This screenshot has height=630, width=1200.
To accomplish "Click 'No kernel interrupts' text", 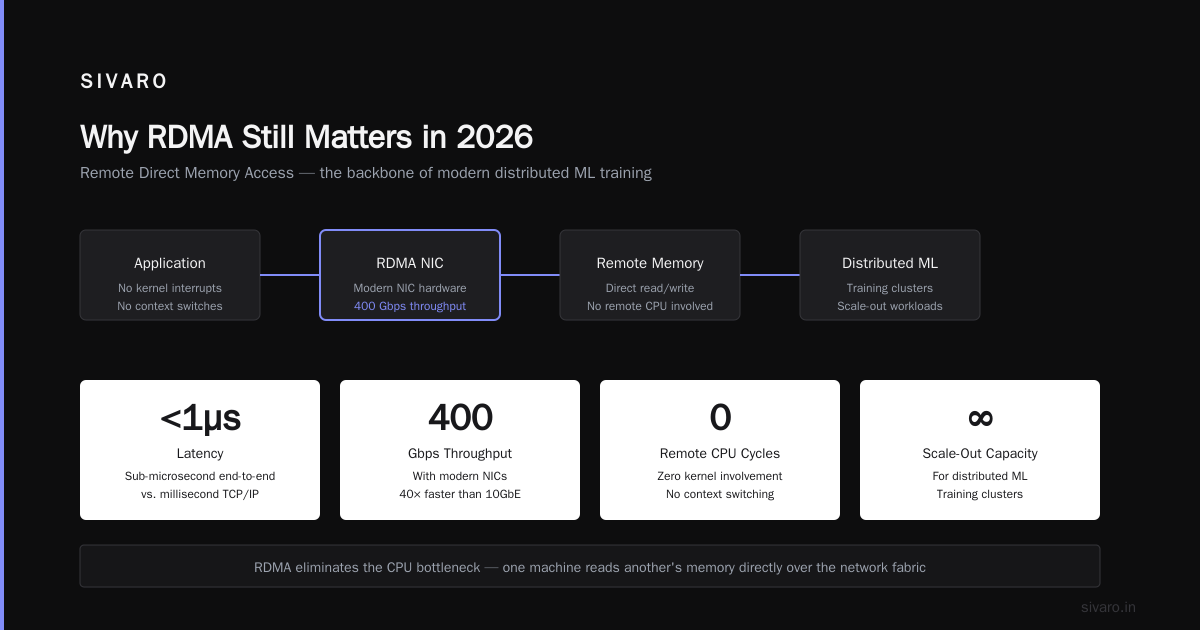I will point(170,288).
